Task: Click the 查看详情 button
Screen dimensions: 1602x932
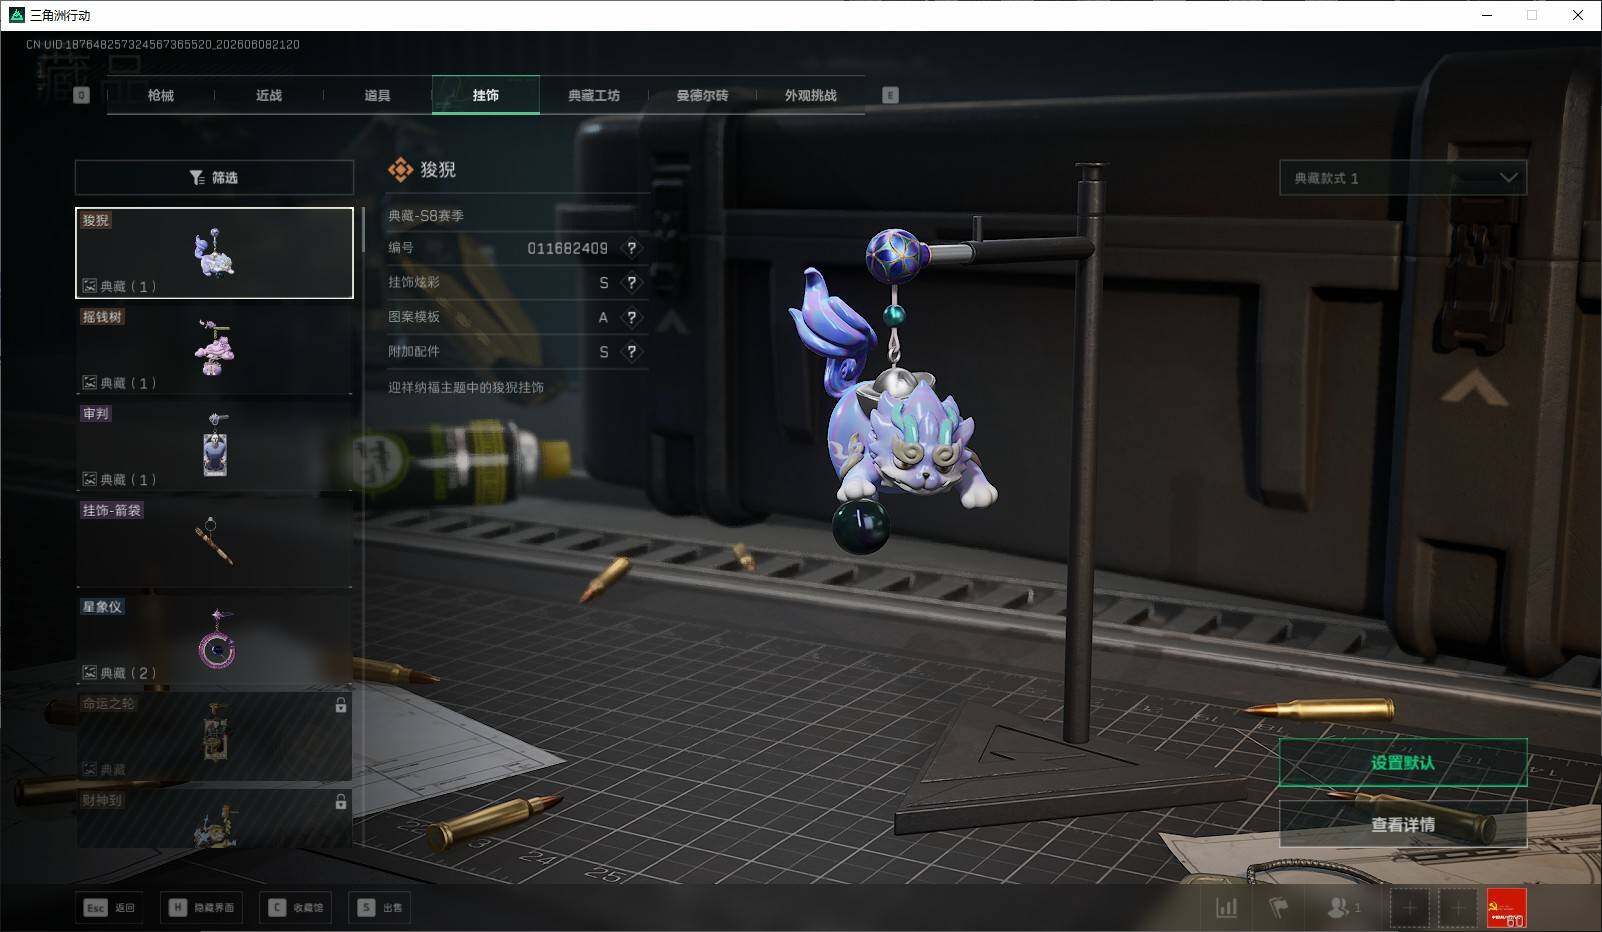Action: click(1403, 824)
